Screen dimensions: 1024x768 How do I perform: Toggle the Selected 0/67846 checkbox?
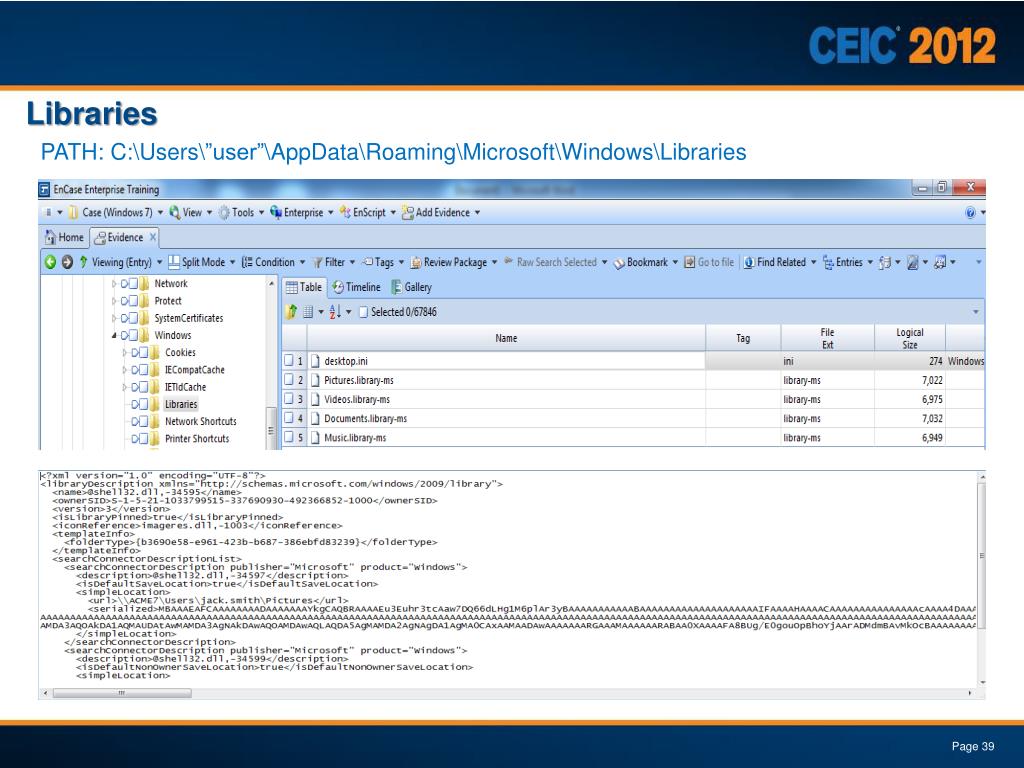click(x=364, y=312)
